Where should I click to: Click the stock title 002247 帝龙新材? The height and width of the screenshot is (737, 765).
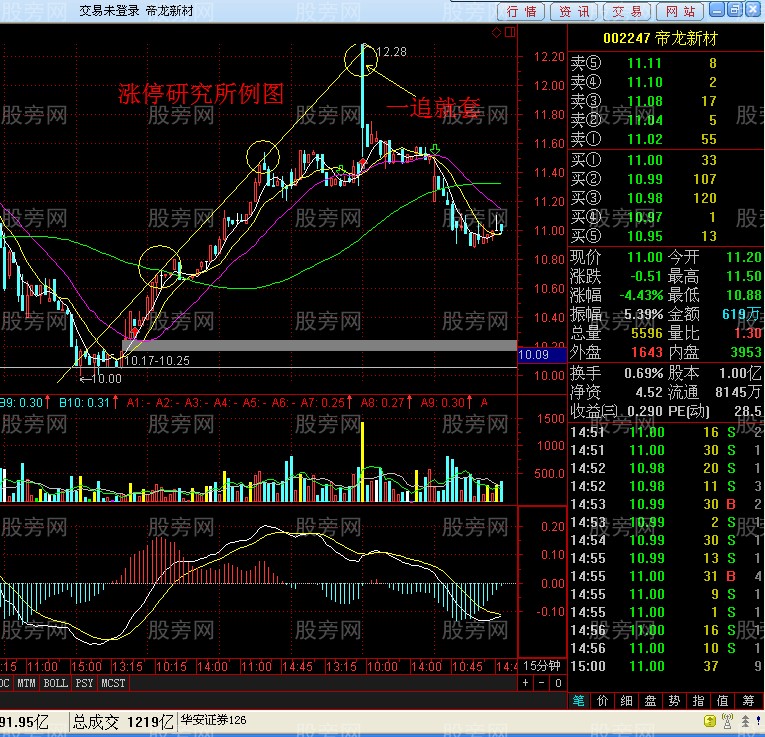click(660, 39)
